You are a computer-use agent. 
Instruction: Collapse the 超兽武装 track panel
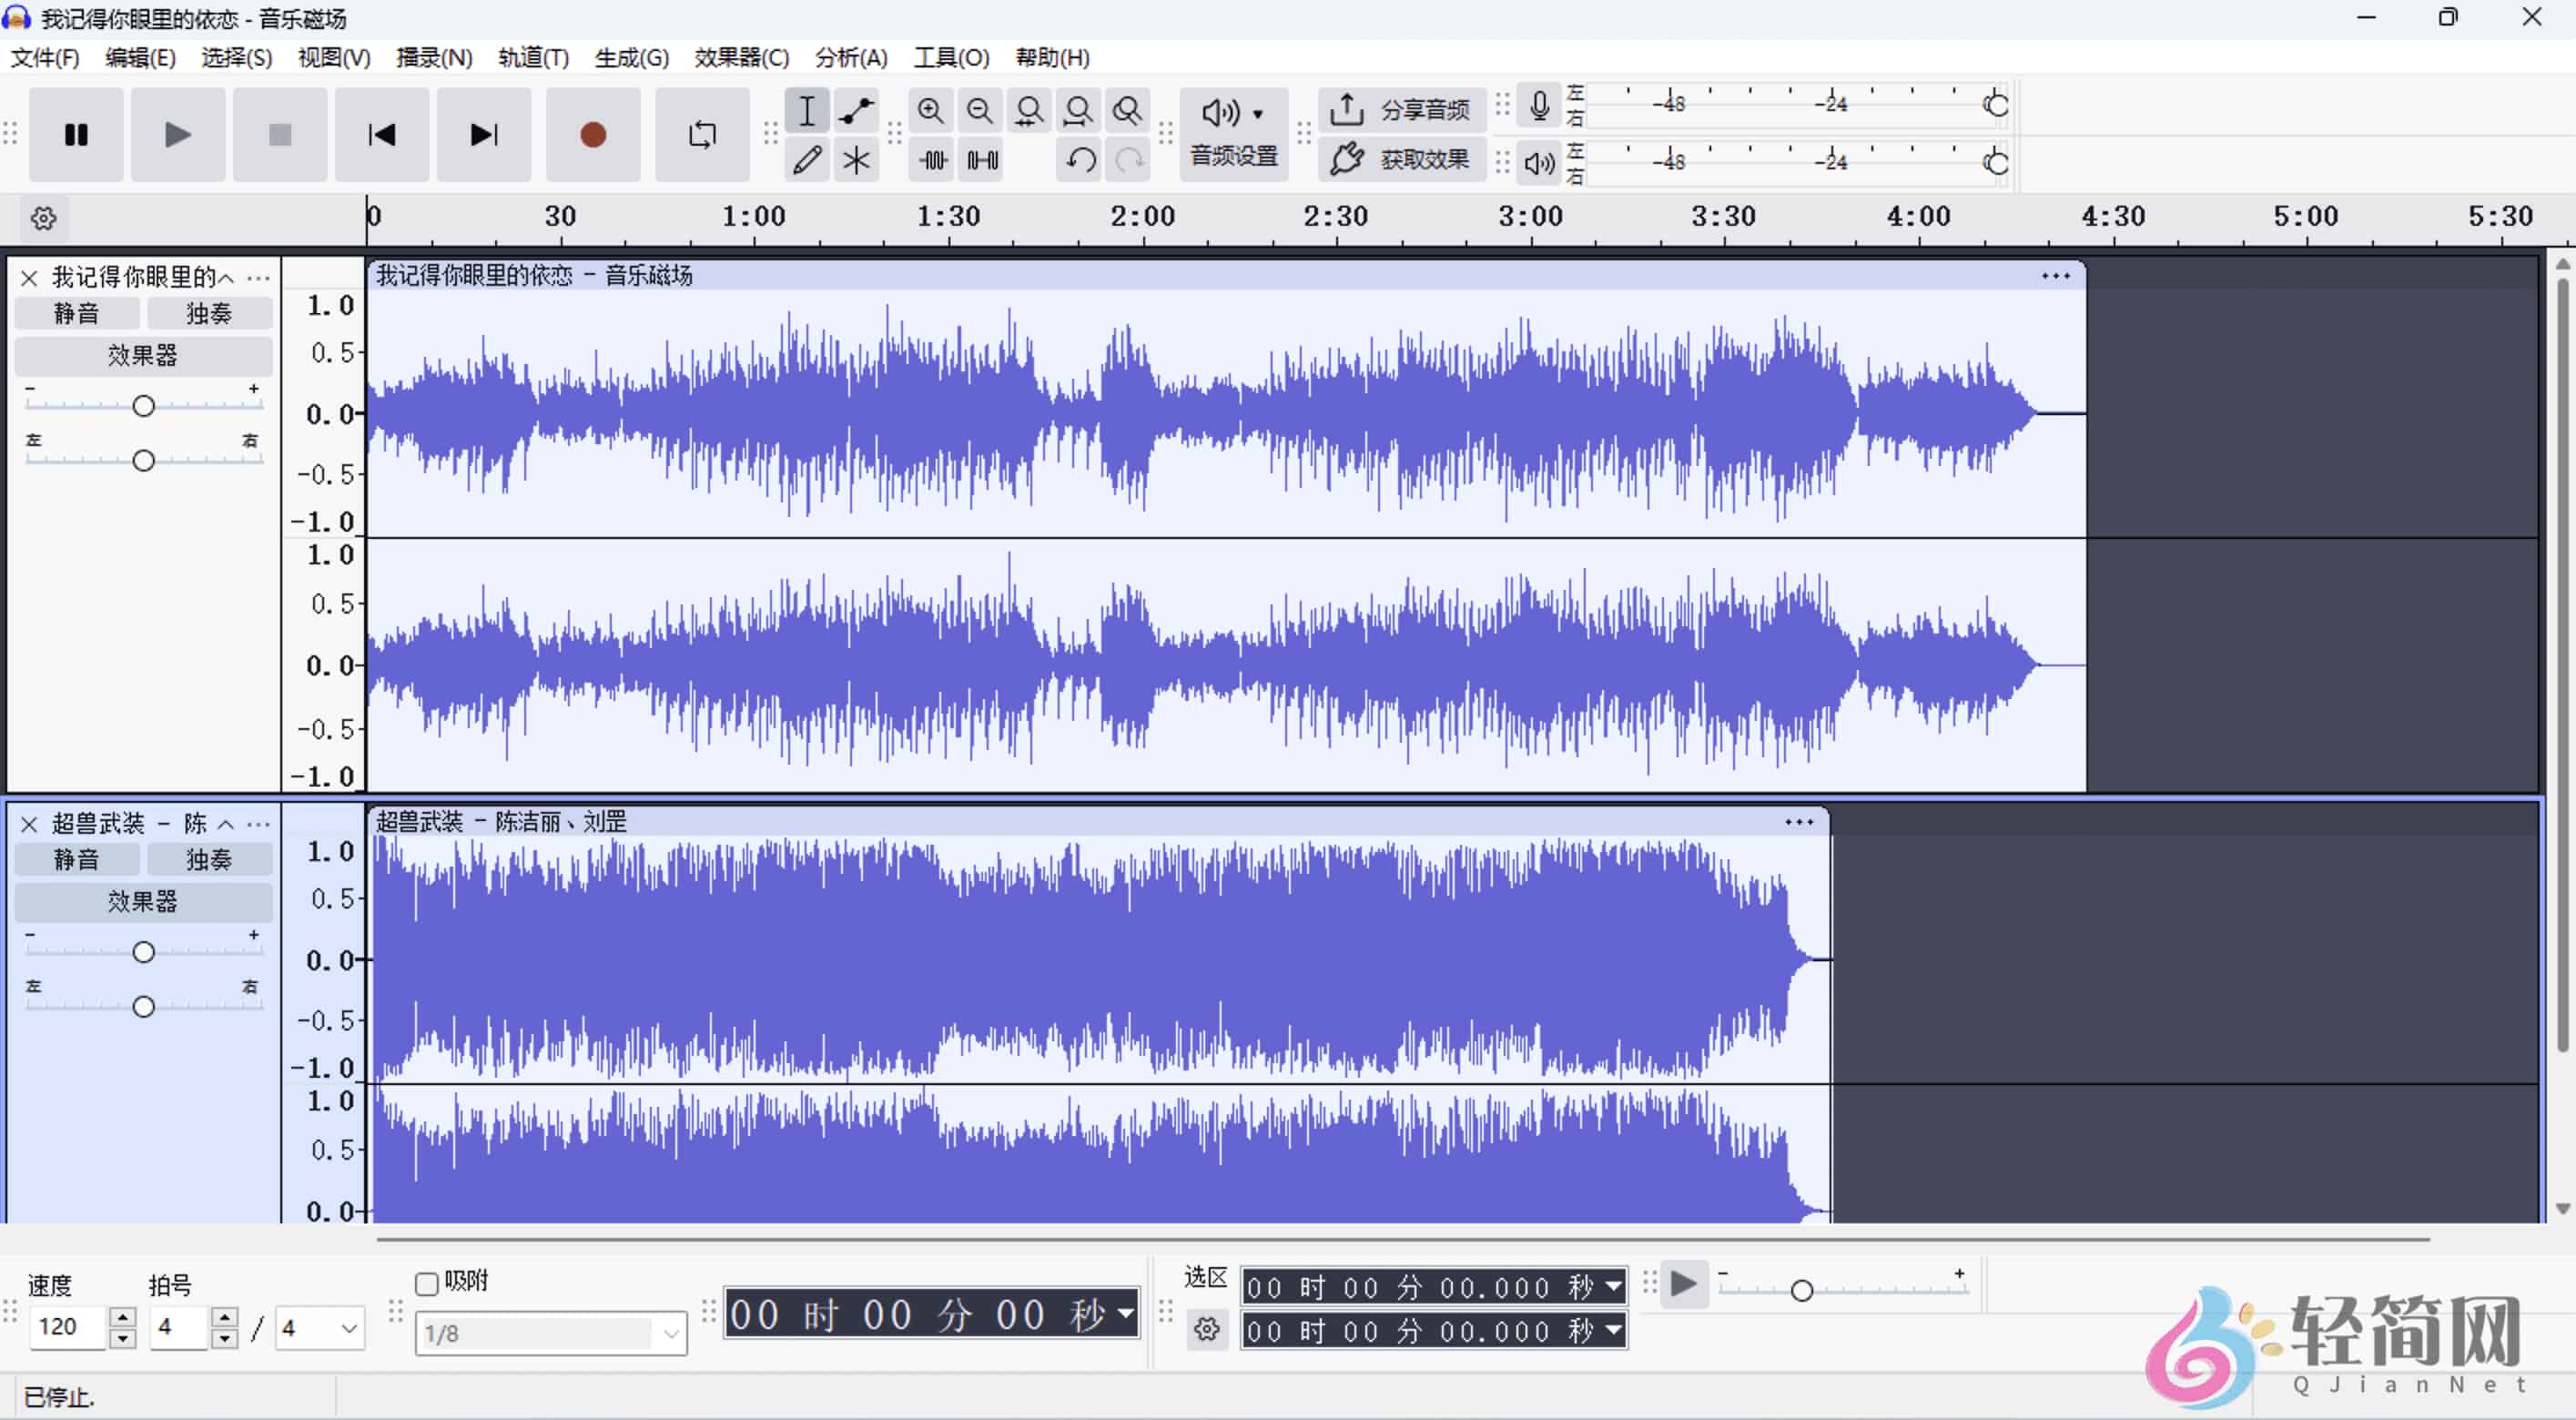225,823
